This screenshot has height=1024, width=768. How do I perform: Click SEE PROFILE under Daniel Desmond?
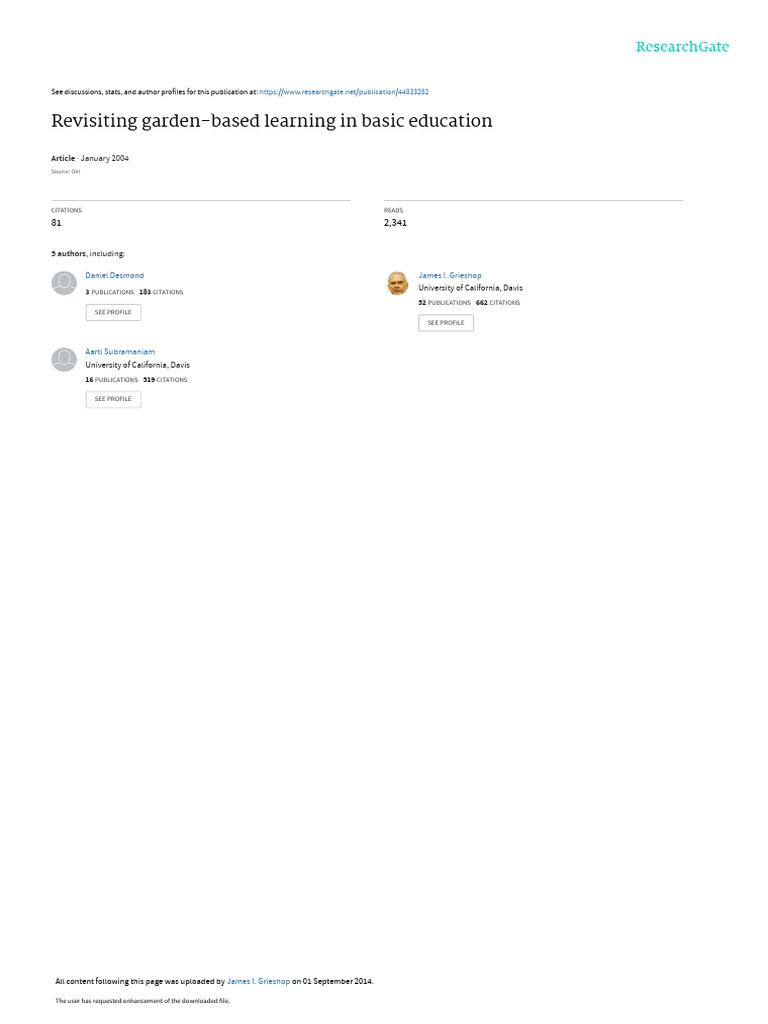113,312
